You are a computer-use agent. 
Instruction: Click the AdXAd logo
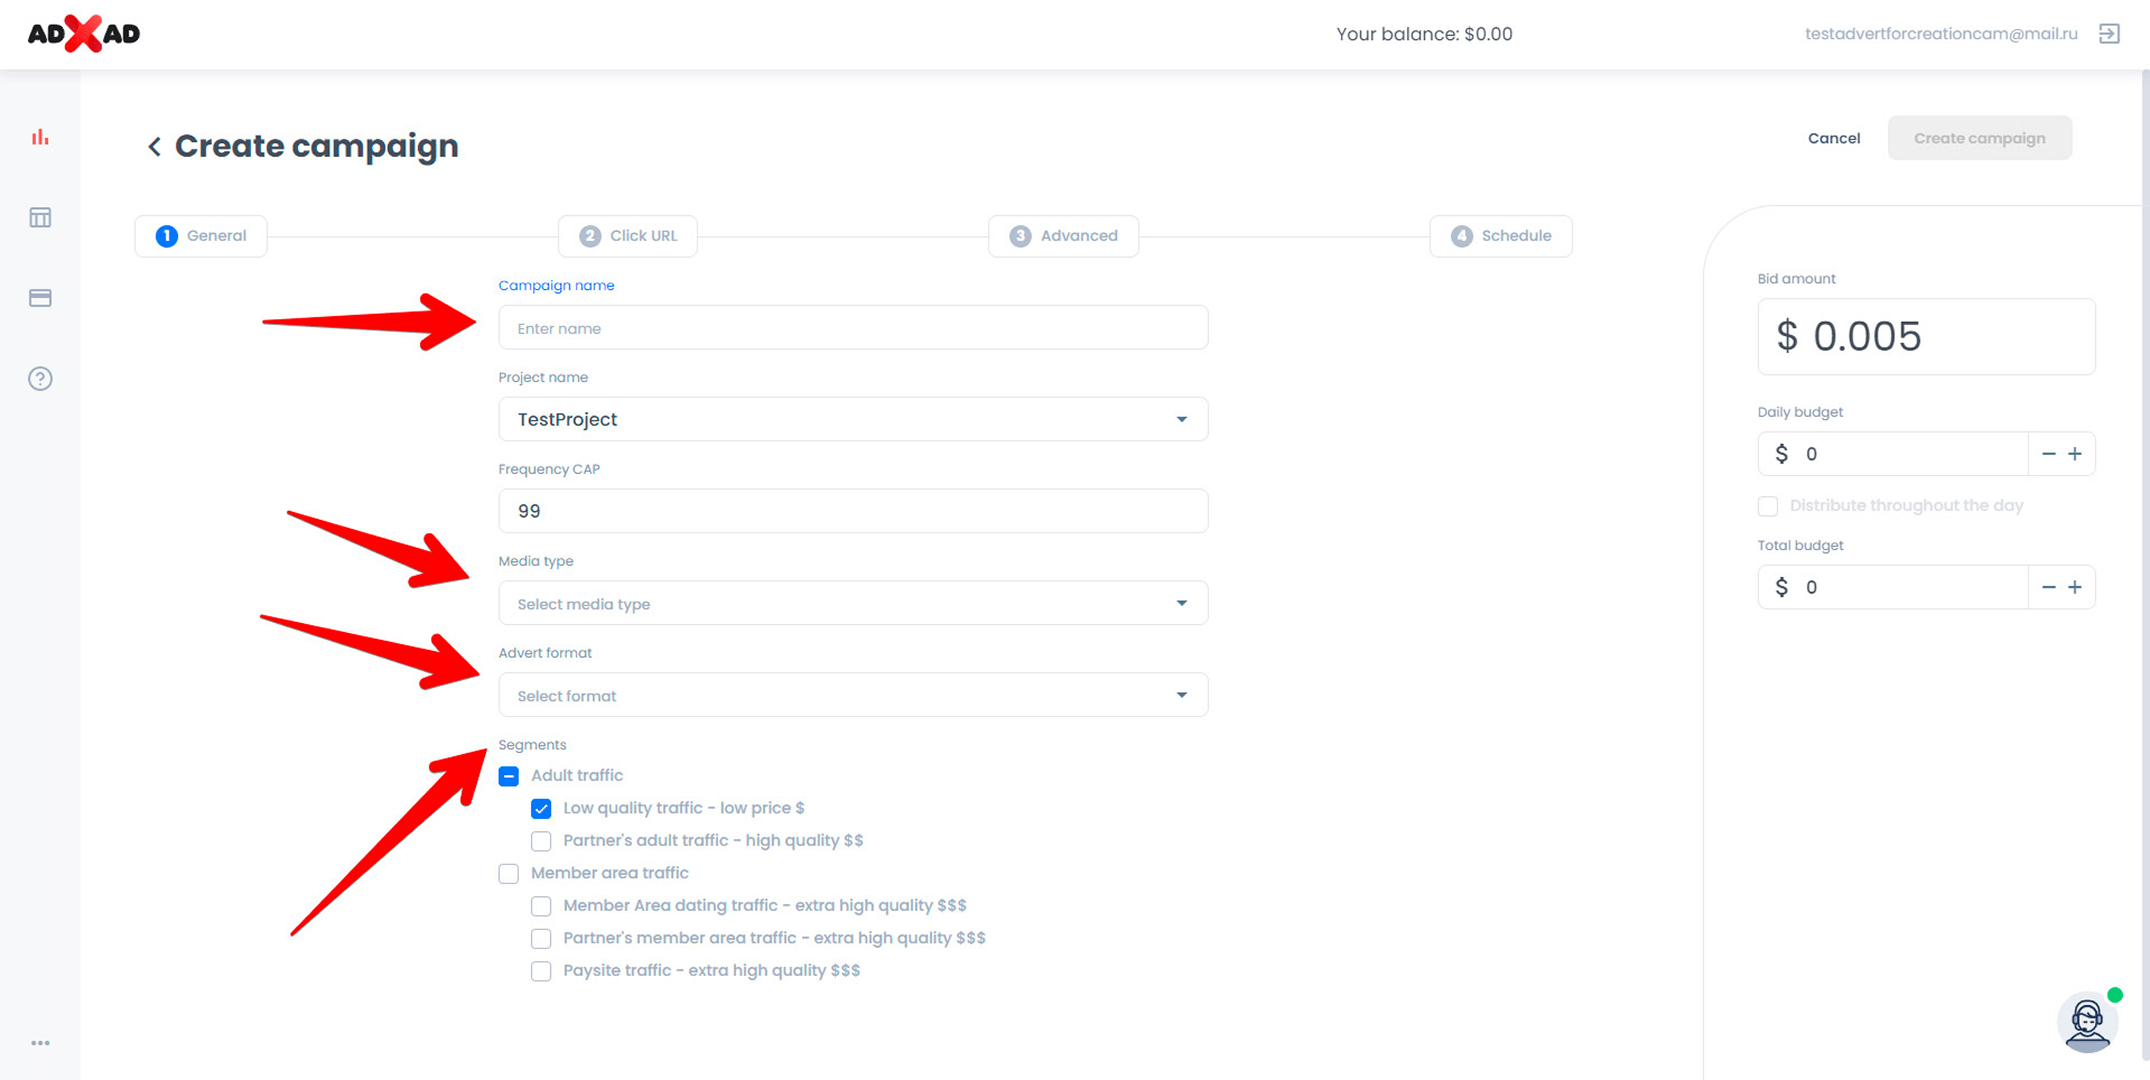[x=84, y=34]
